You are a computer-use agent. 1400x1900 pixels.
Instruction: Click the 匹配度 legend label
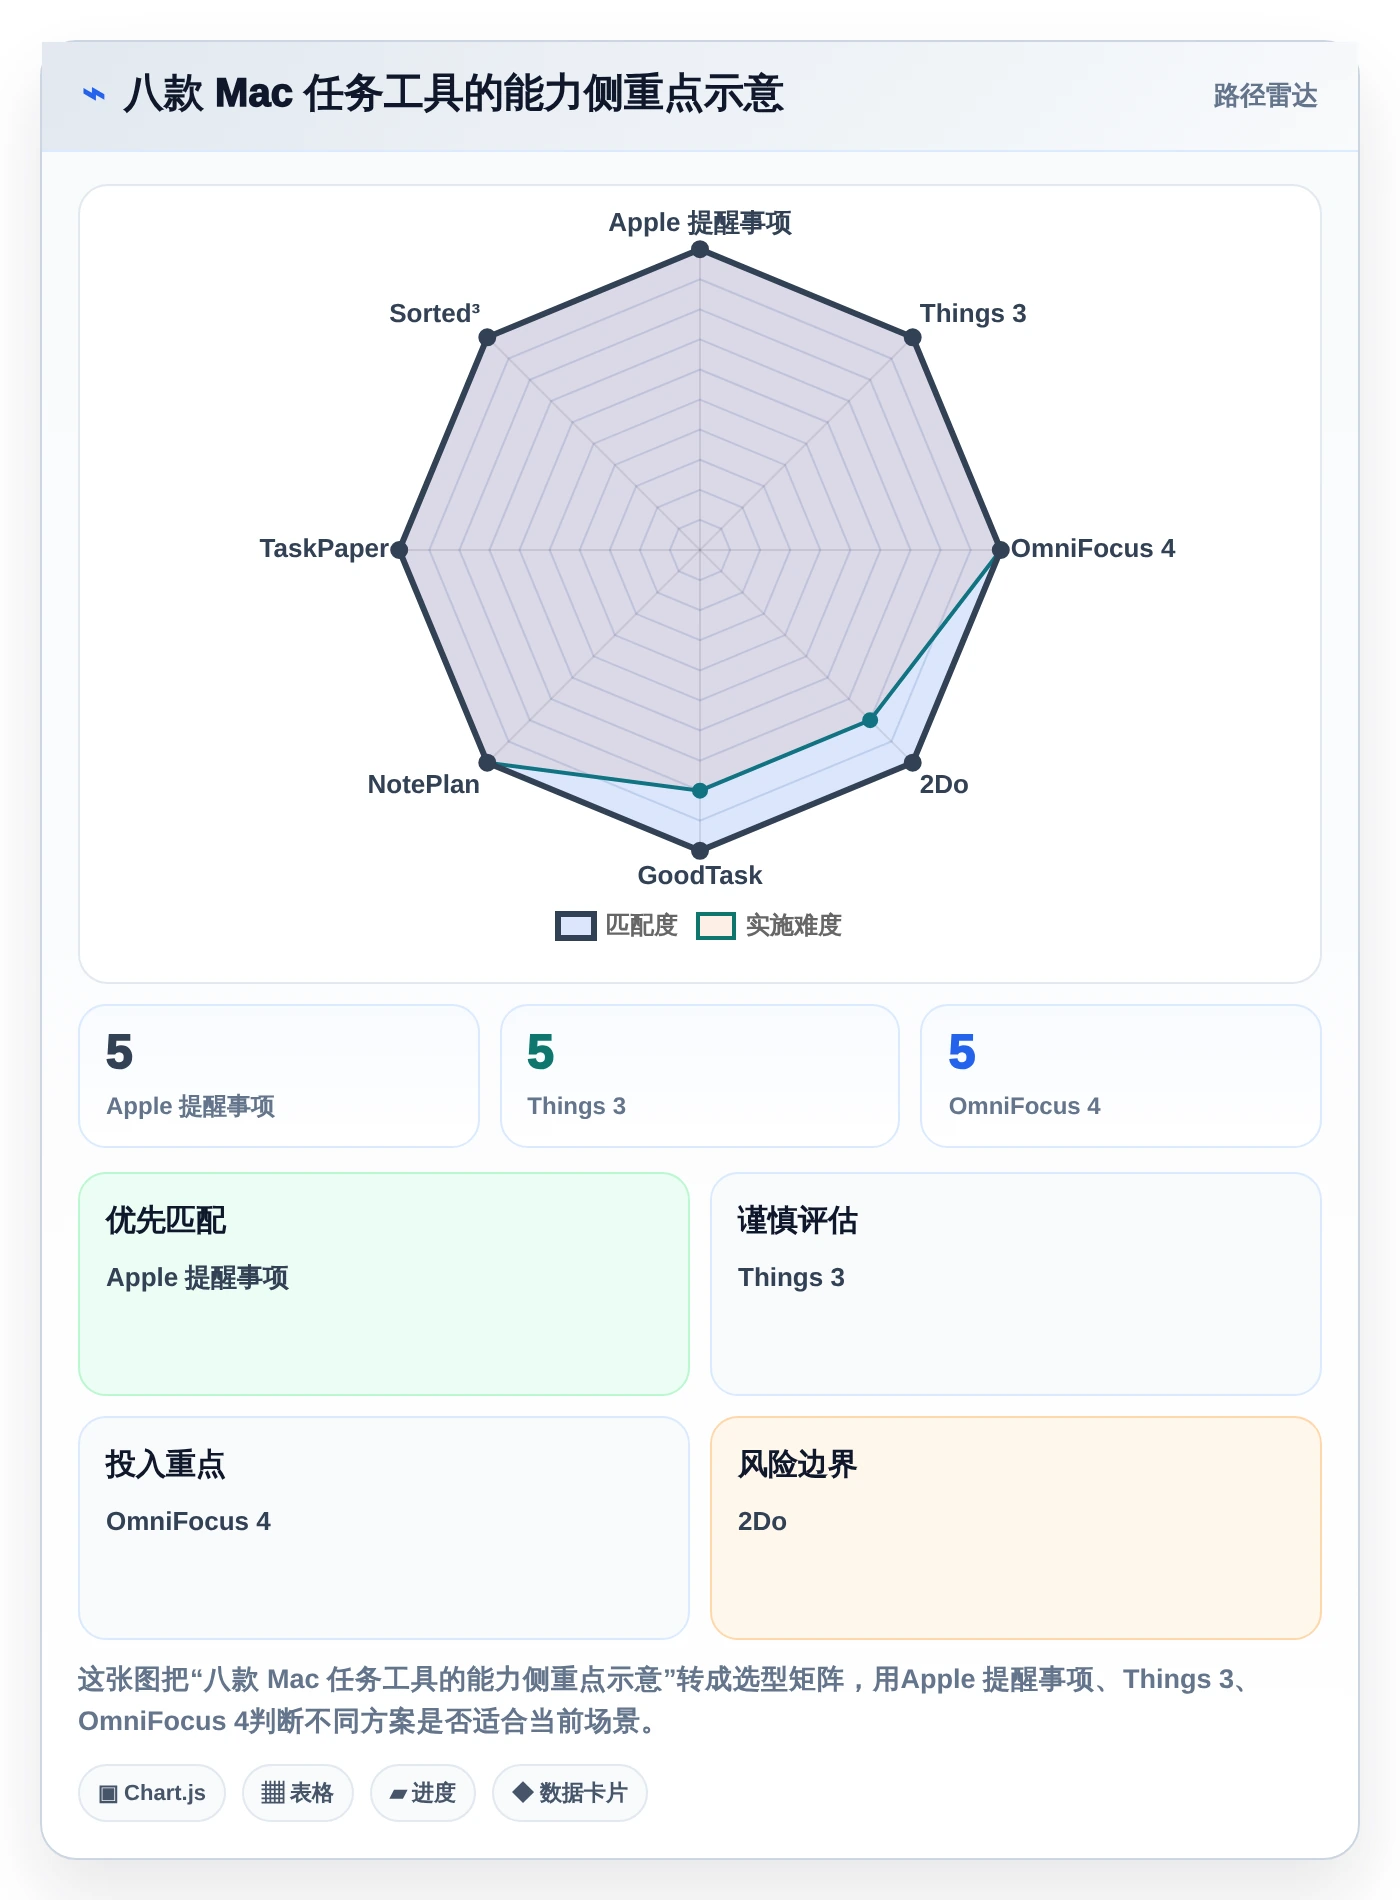642,925
